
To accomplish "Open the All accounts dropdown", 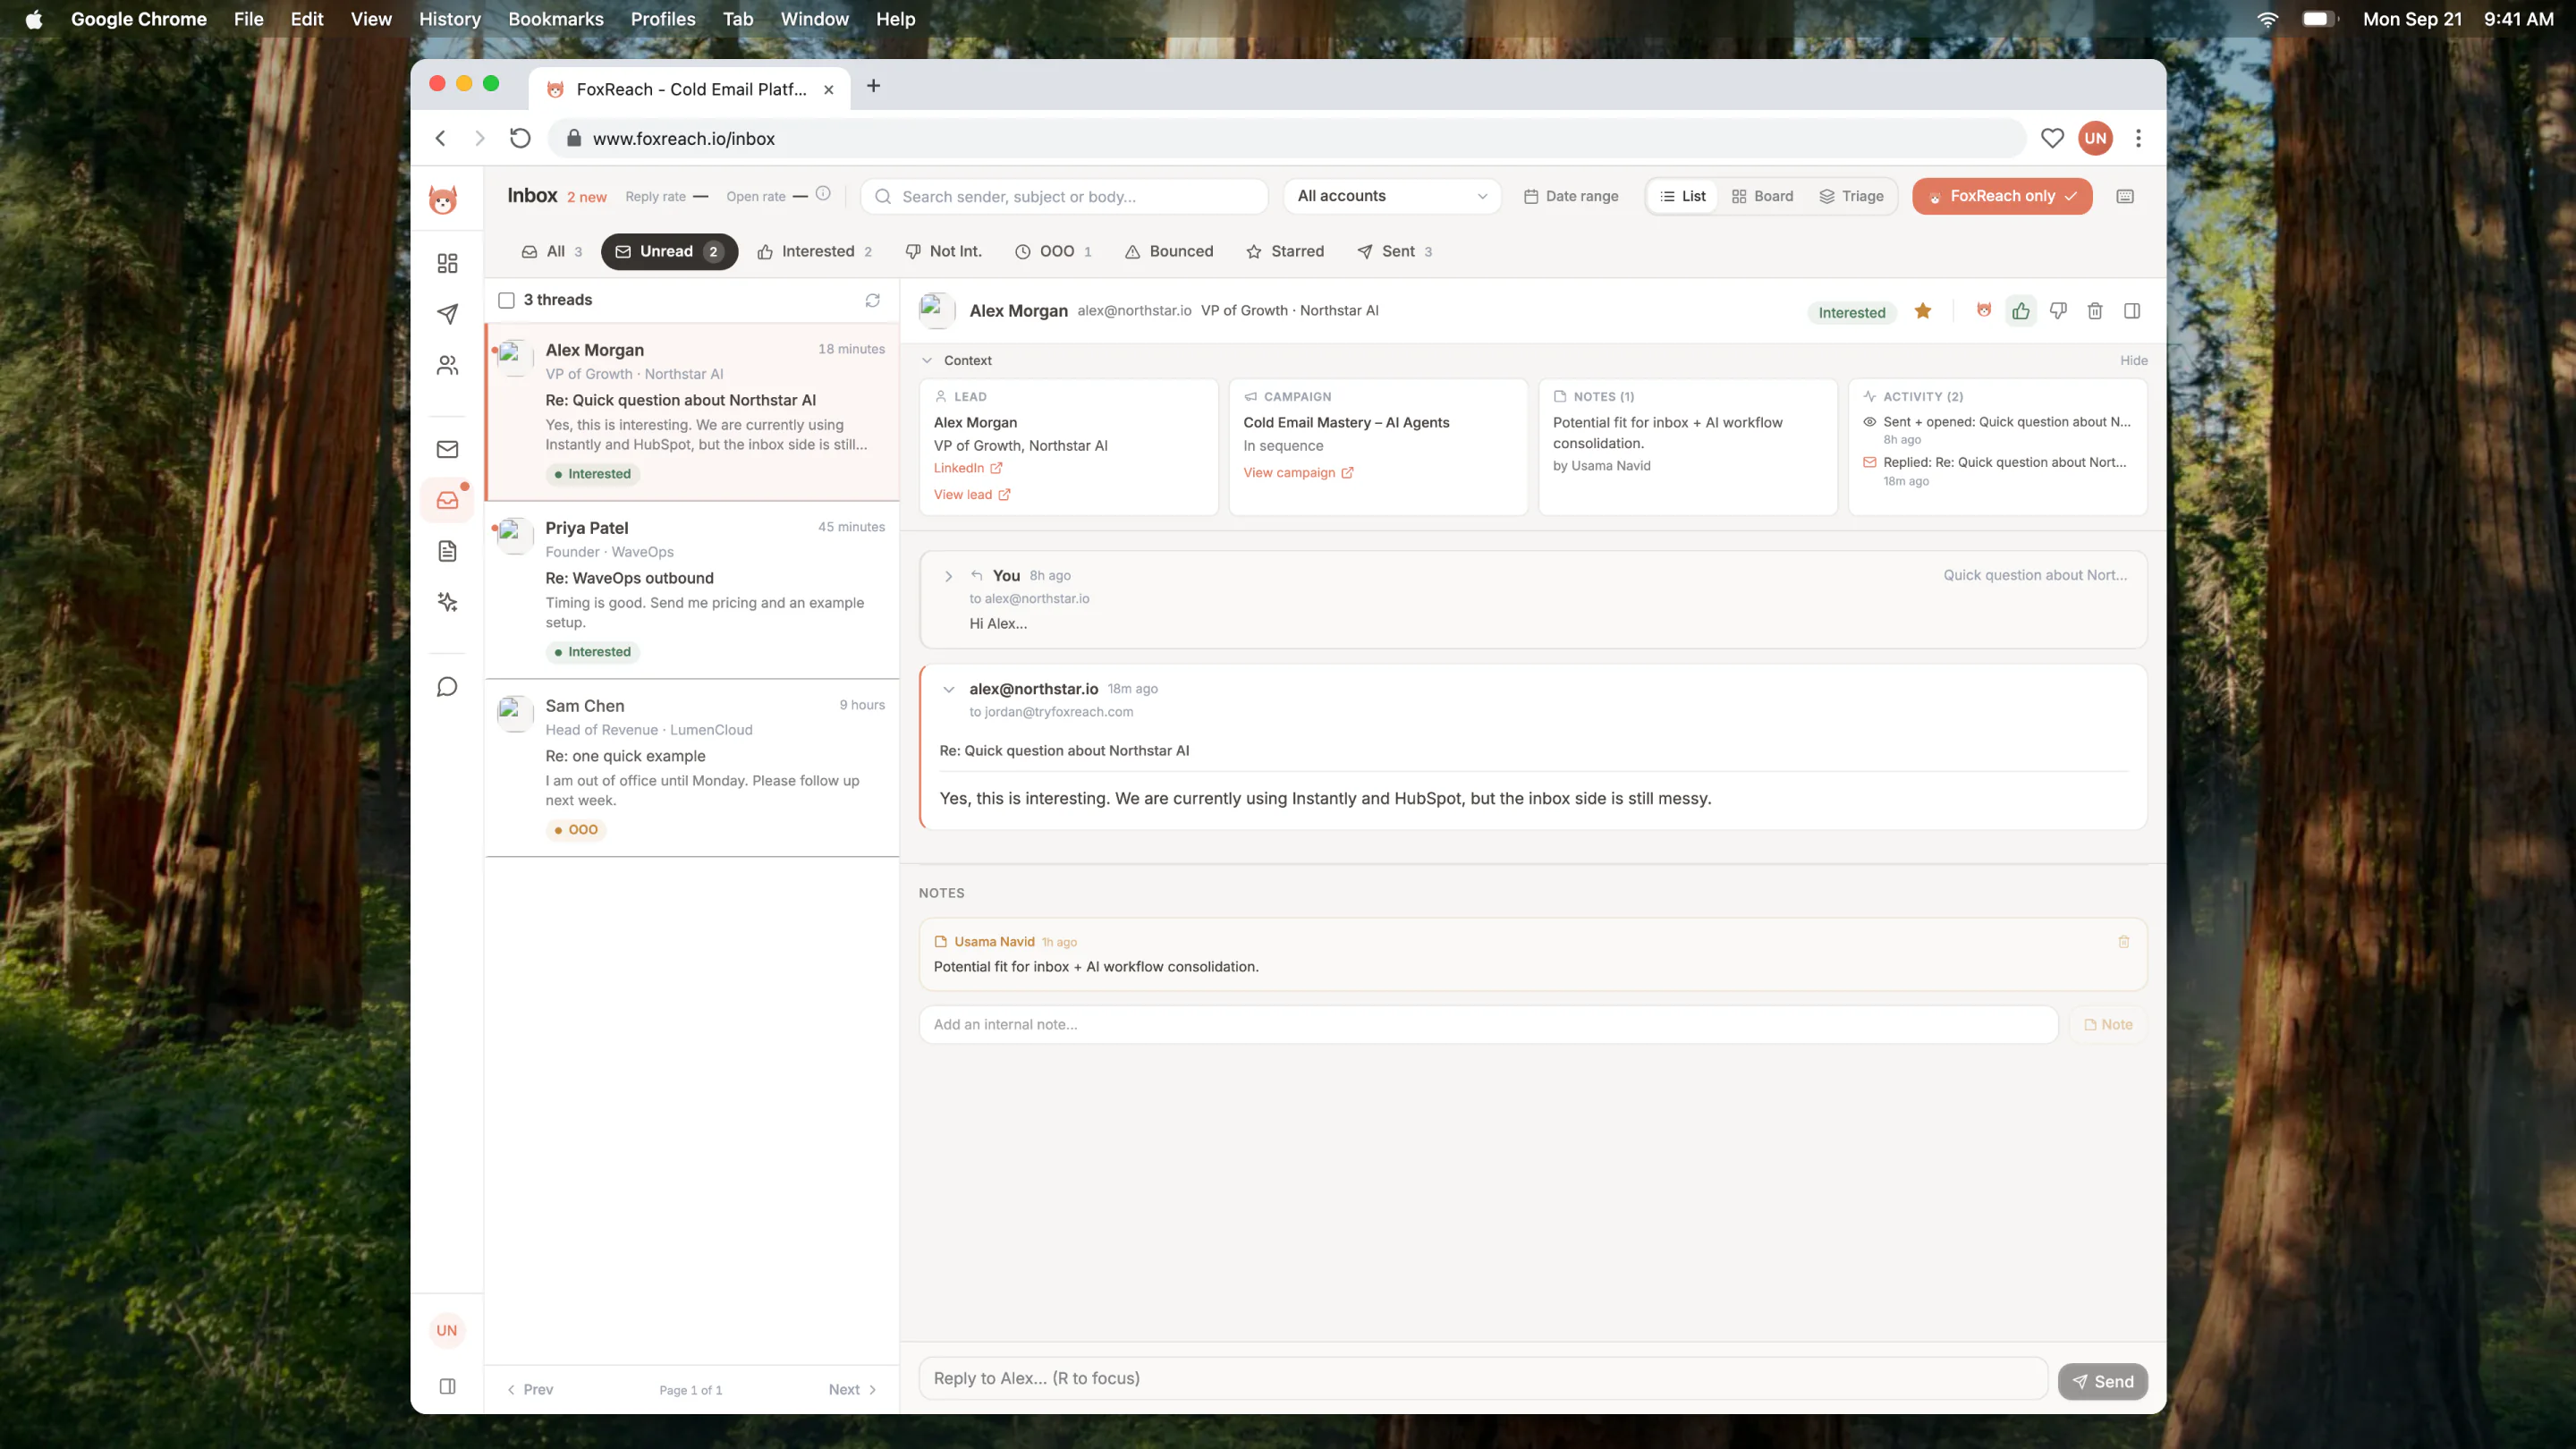I will pos(1392,197).
